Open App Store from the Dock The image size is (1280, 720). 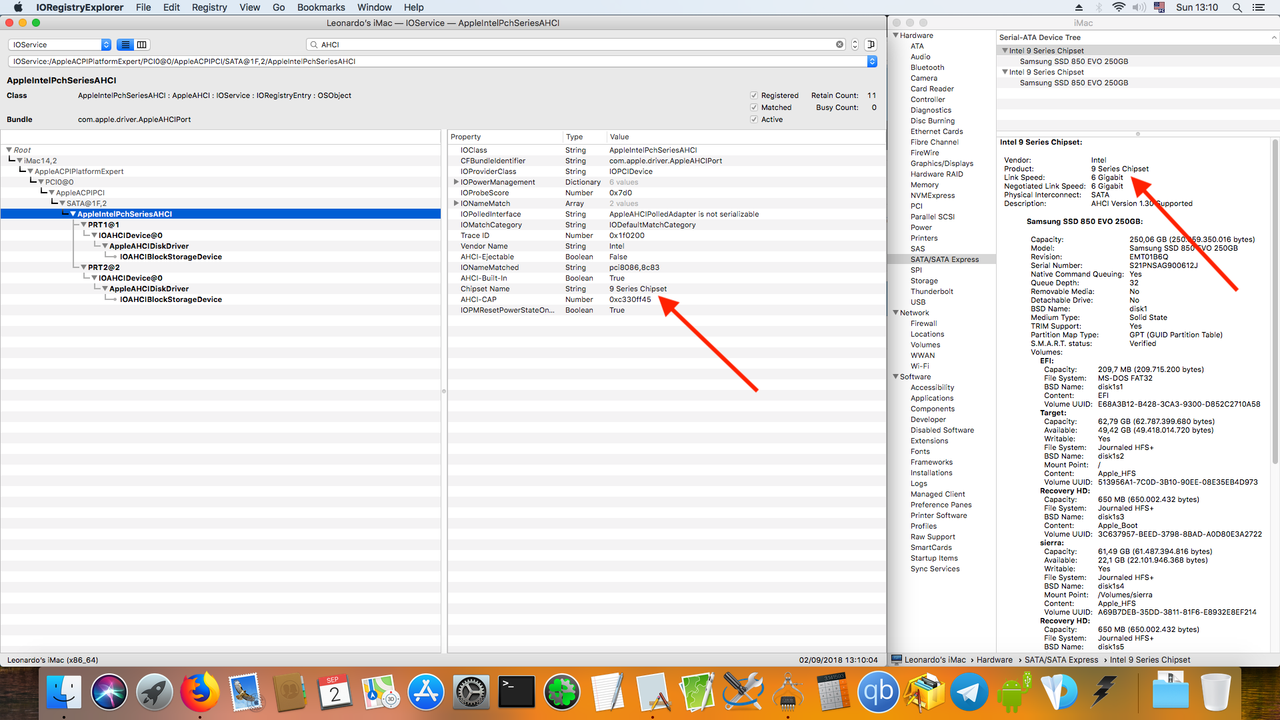[x=426, y=692]
